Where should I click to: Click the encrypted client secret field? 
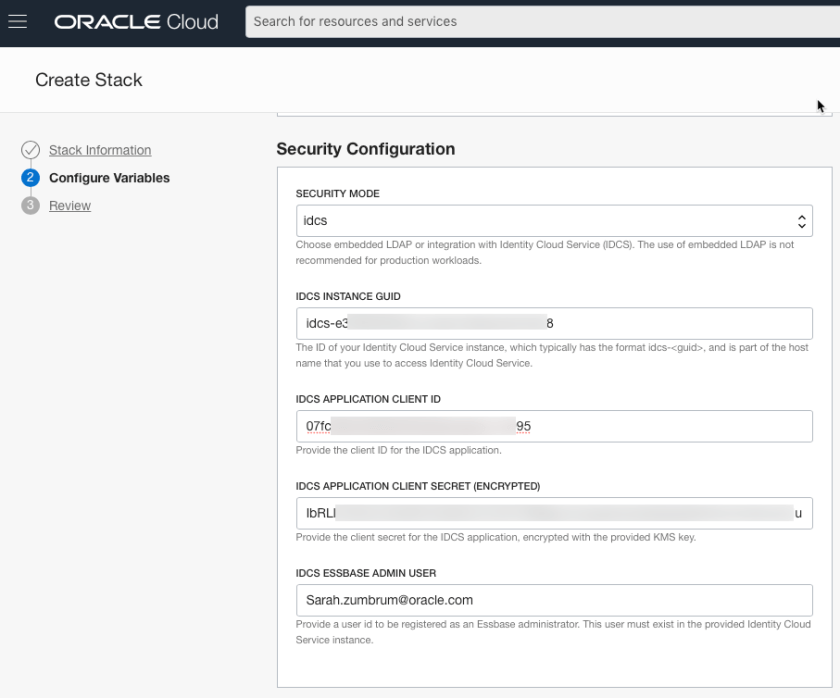point(553,513)
